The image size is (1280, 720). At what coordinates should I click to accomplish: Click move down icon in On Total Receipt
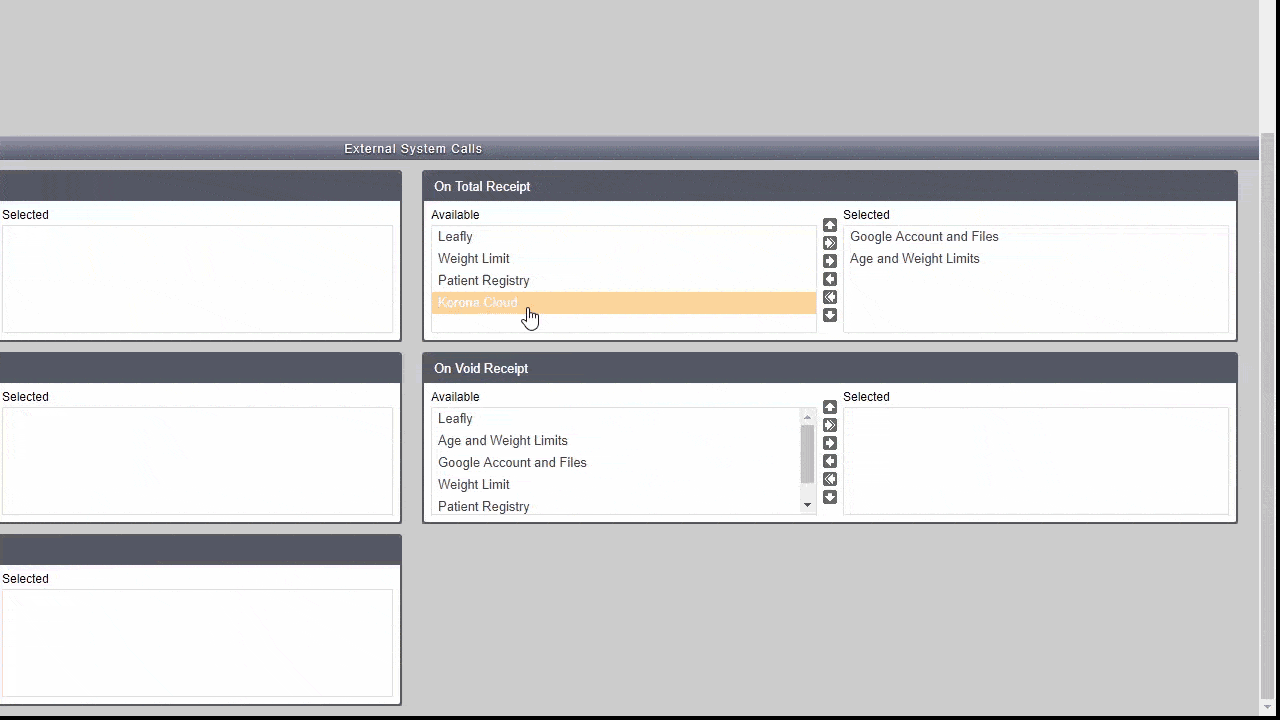click(830, 315)
